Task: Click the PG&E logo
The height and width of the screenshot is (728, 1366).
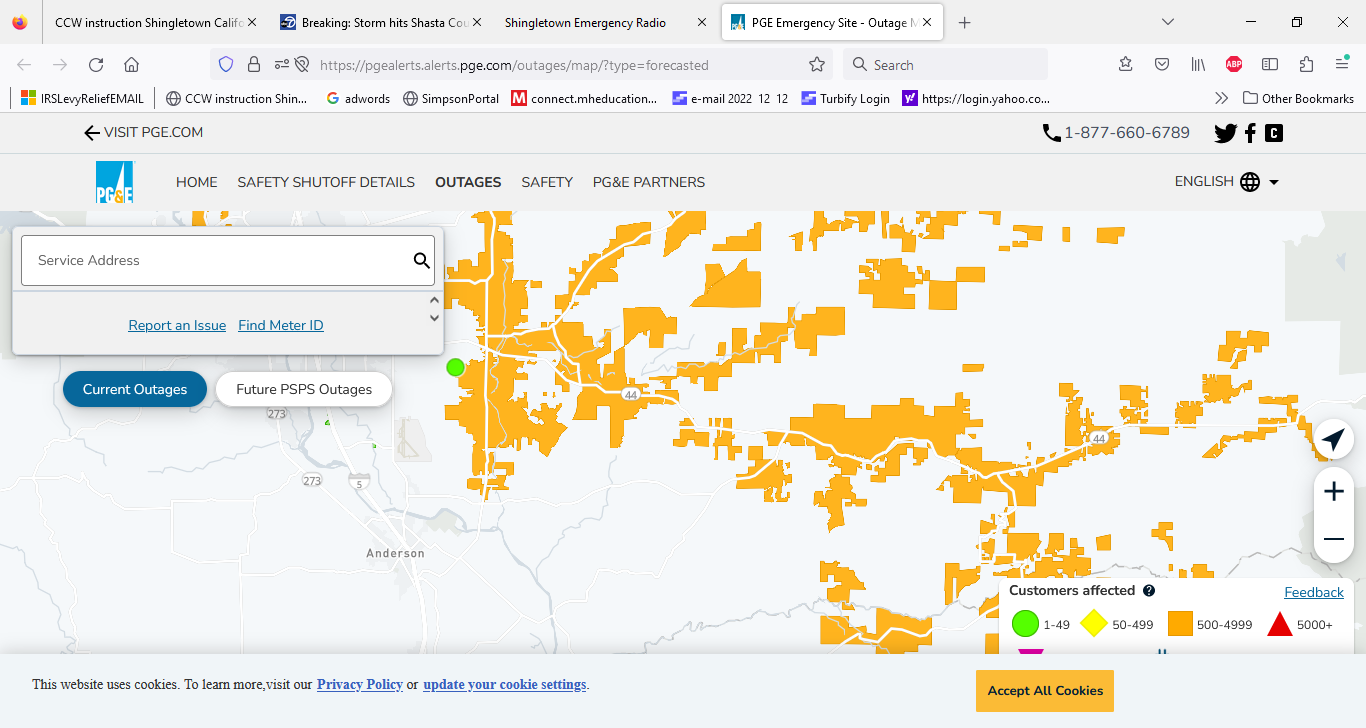Action: click(x=115, y=182)
